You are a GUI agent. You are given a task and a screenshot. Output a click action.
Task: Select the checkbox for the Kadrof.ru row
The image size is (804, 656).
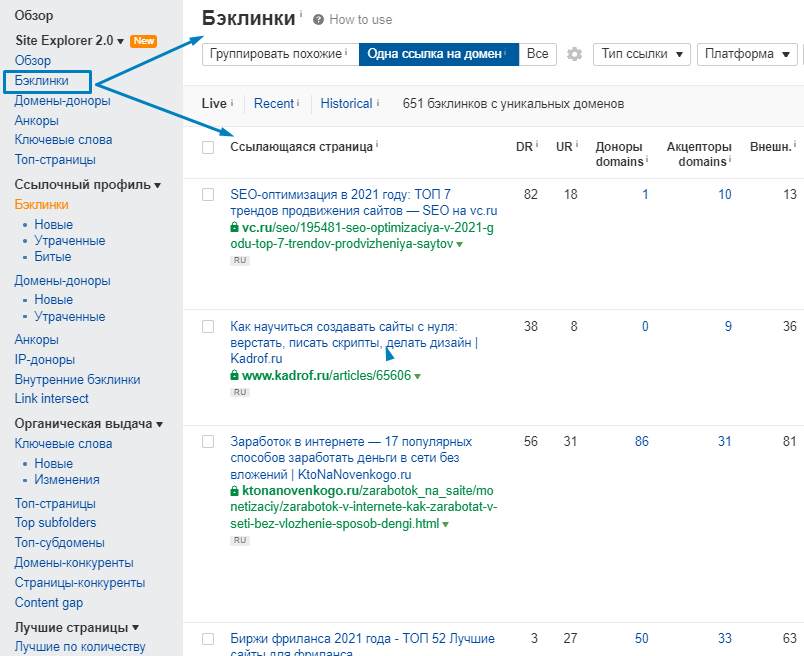click(208, 326)
